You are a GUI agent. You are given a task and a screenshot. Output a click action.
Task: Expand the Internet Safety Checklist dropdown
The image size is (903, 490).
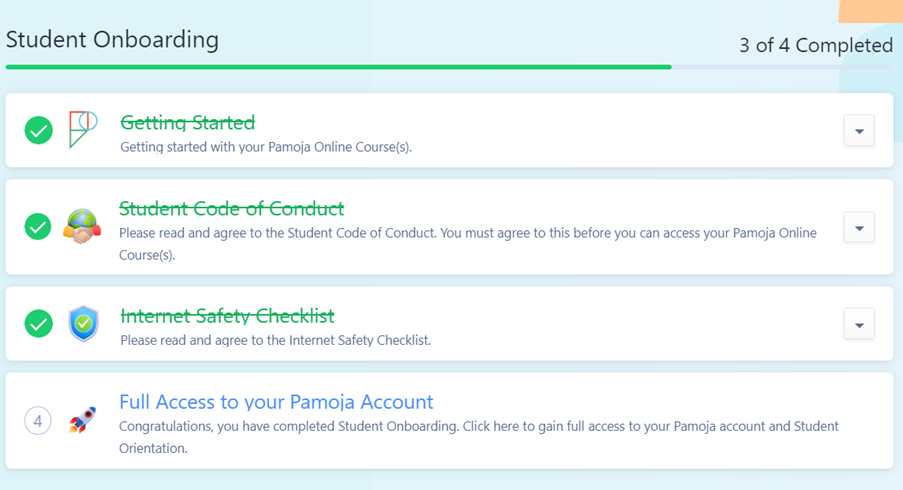pos(859,324)
